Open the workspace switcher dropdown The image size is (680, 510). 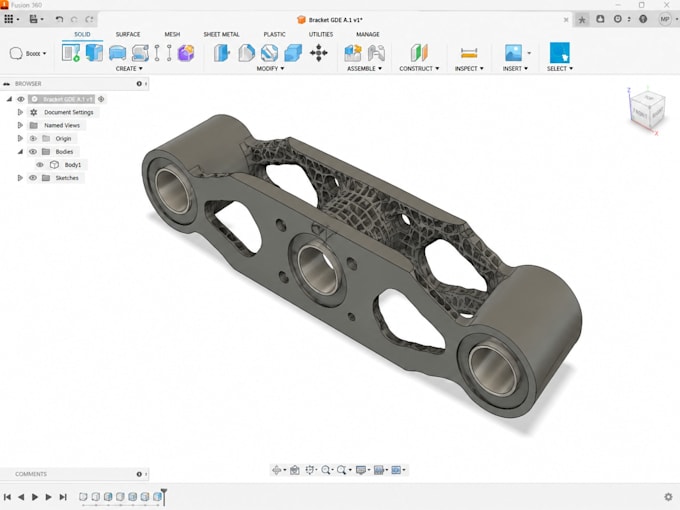coord(28,53)
